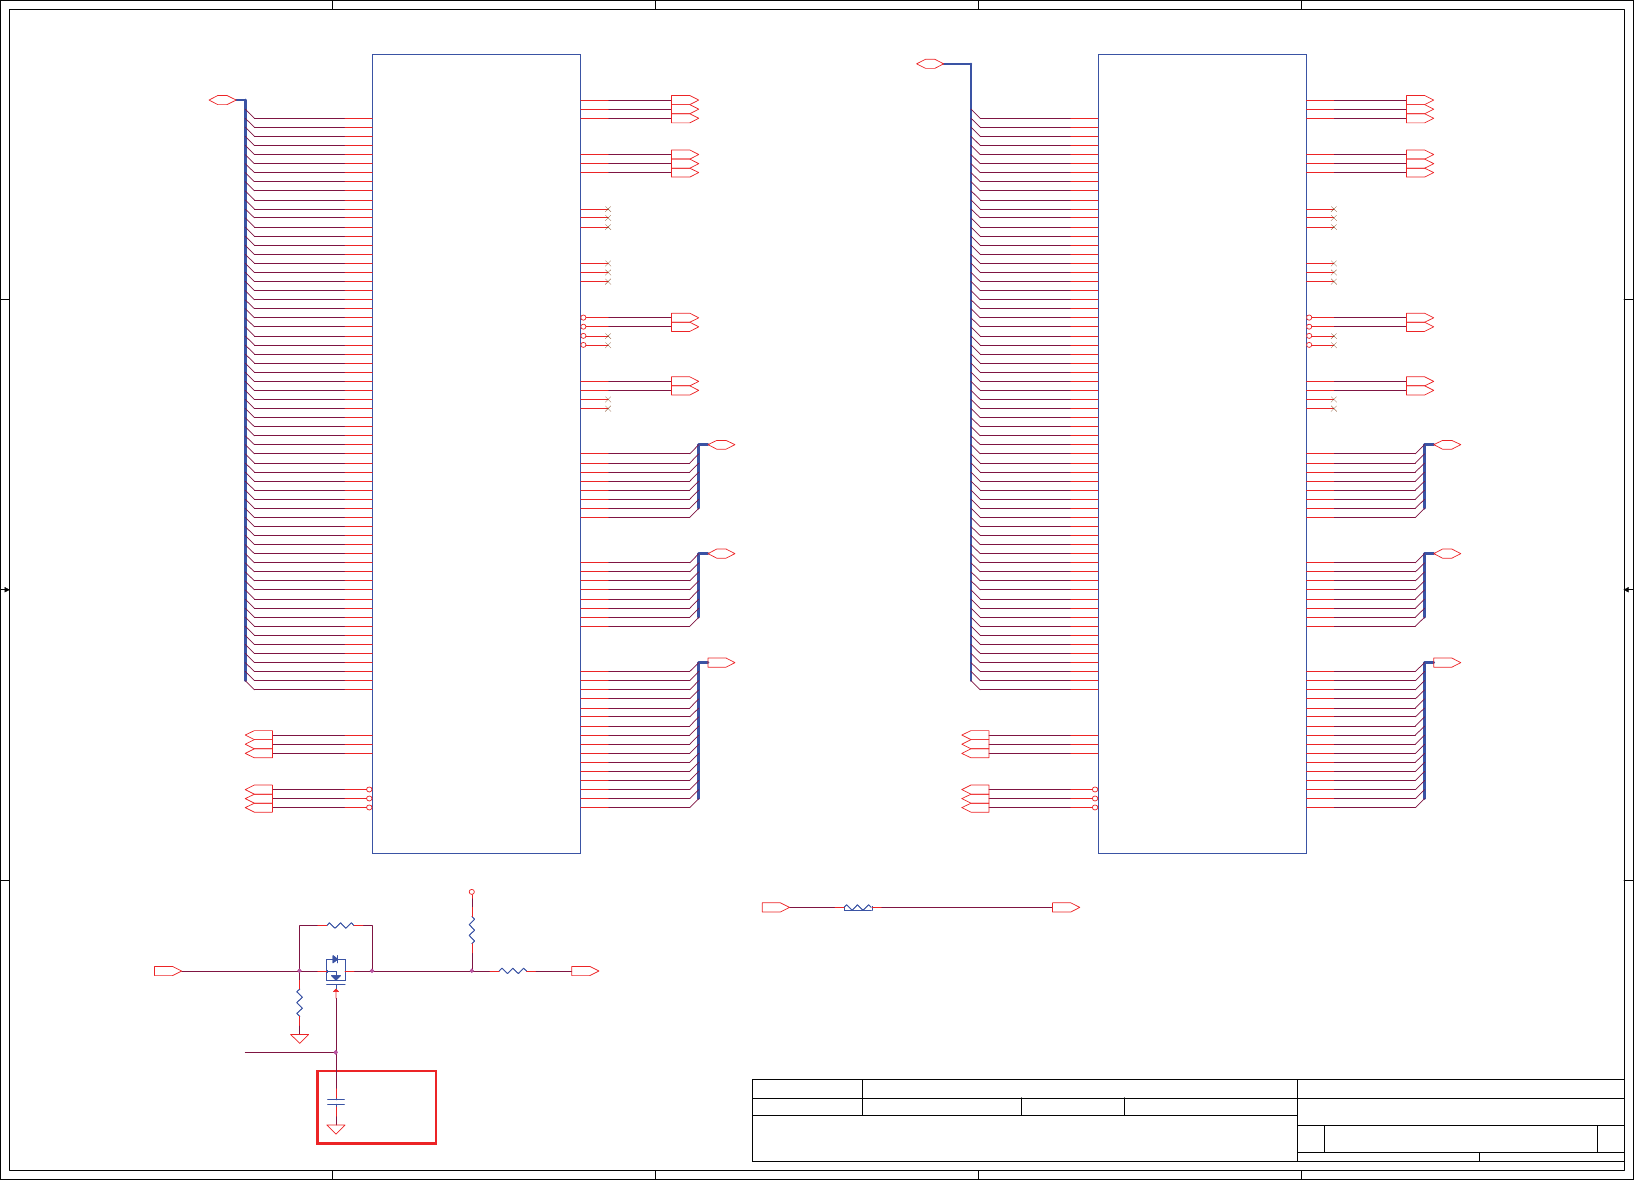Select the capacitor symbol below the MOSFET gate
The height and width of the screenshot is (1180, 1634).
tap(336, 1101)
